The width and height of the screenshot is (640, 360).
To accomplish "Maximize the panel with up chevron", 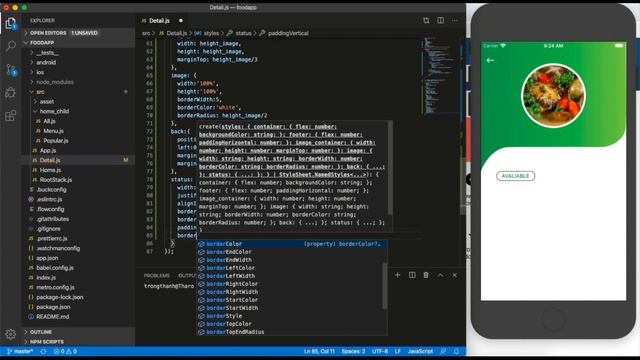I will [440, 275].
